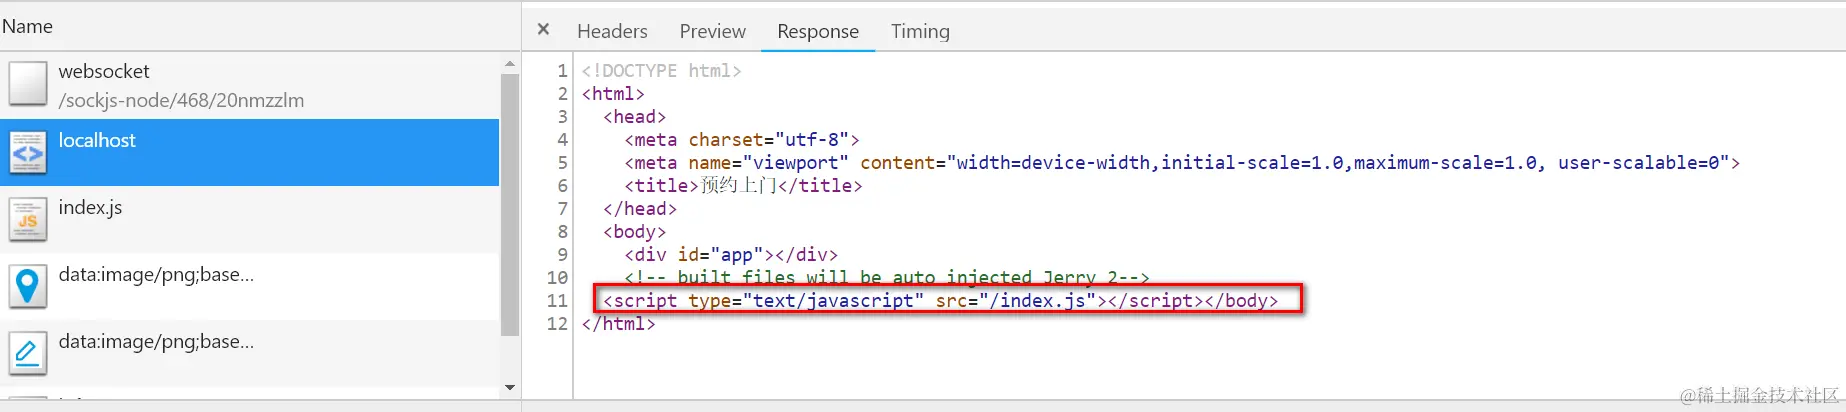This screenshot has width=1846, height=412.
Task: Click the built files comment line
Action: coord(887,278)
